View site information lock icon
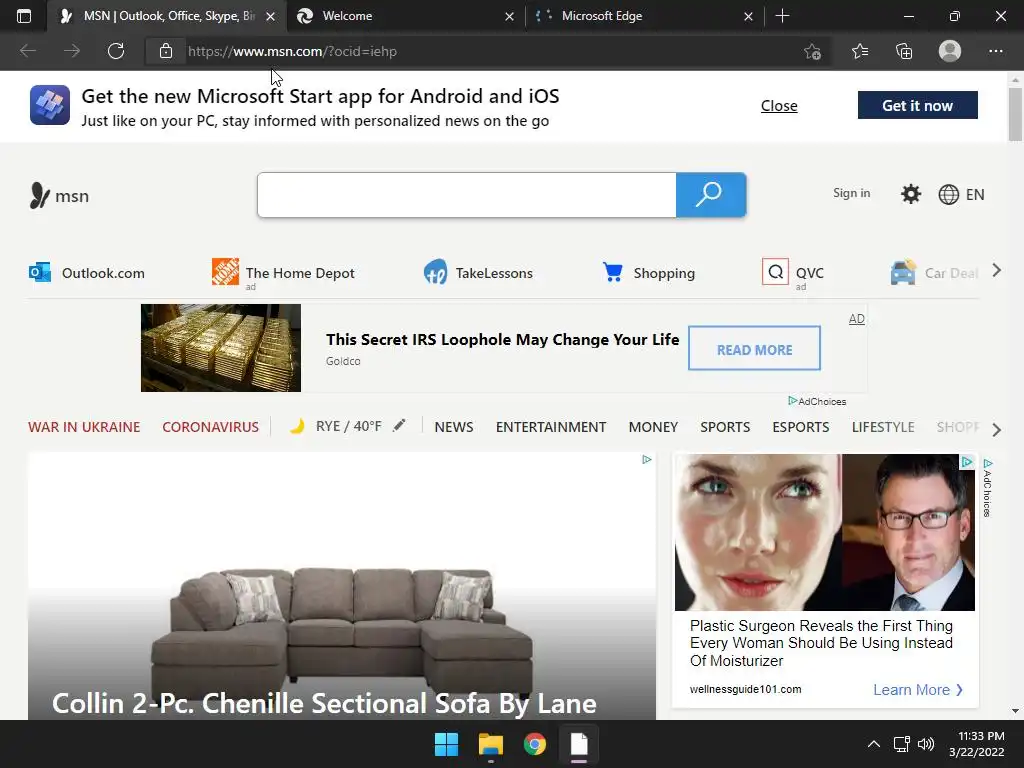The width and height of the screenshot is (1024, 768). 166,51
